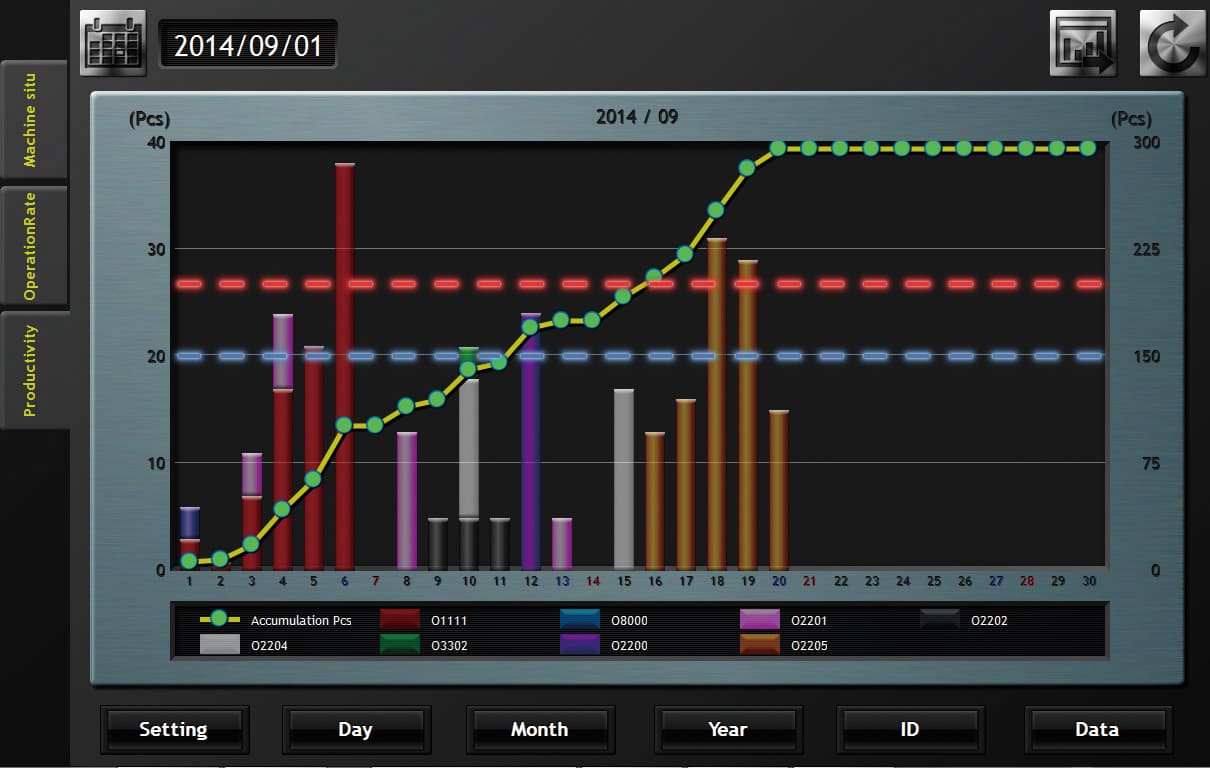Select the Month view button
The height and width of the screenshot is (768, 1210).
point(540,729)
